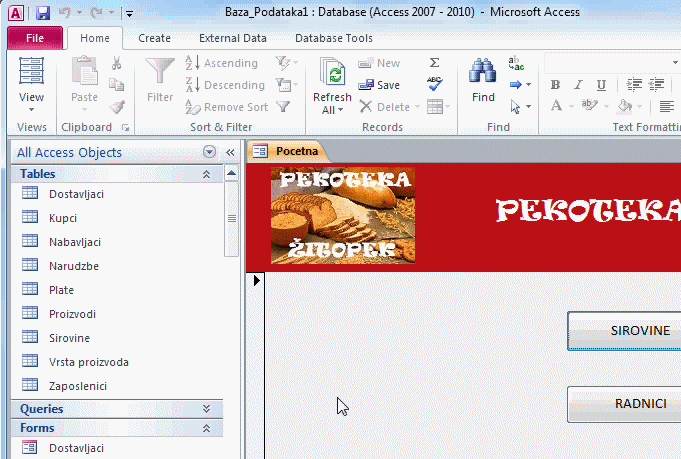Click Delete record button
The width and height of the screenshot is (681, 459).
(385, 107)
